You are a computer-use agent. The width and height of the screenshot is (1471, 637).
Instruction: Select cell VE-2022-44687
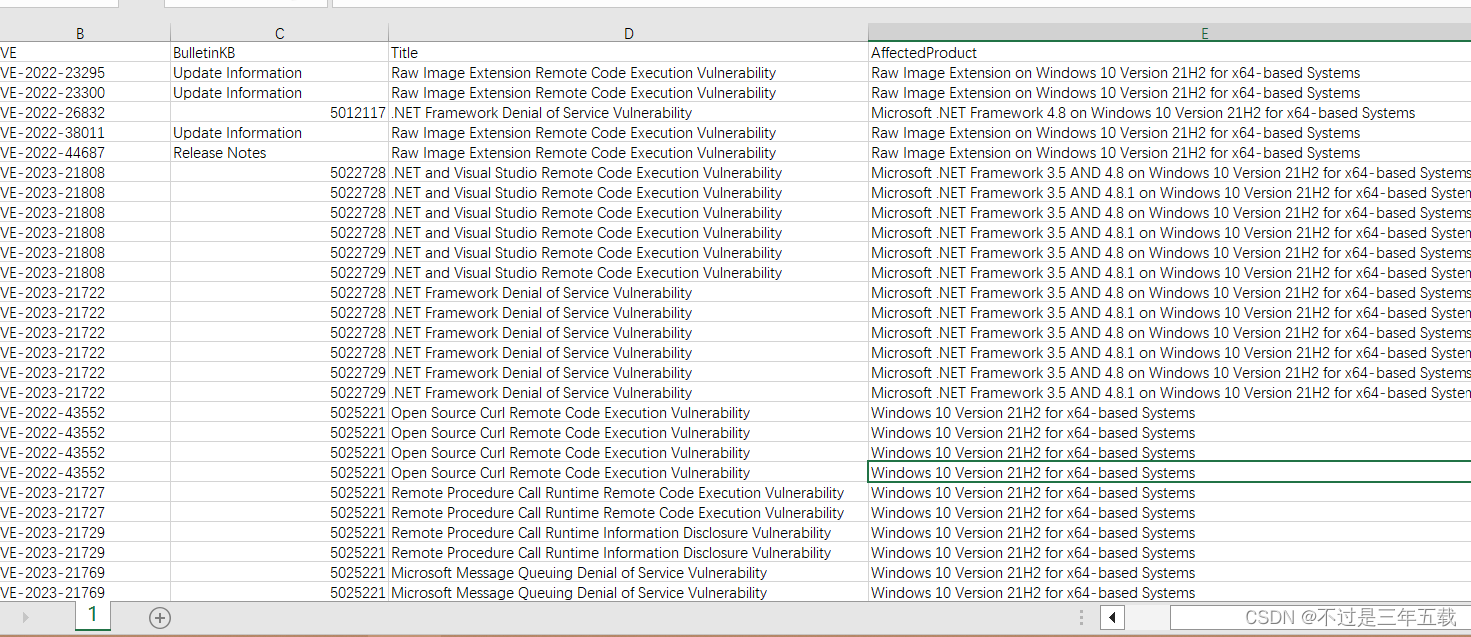tap(85, 153)
